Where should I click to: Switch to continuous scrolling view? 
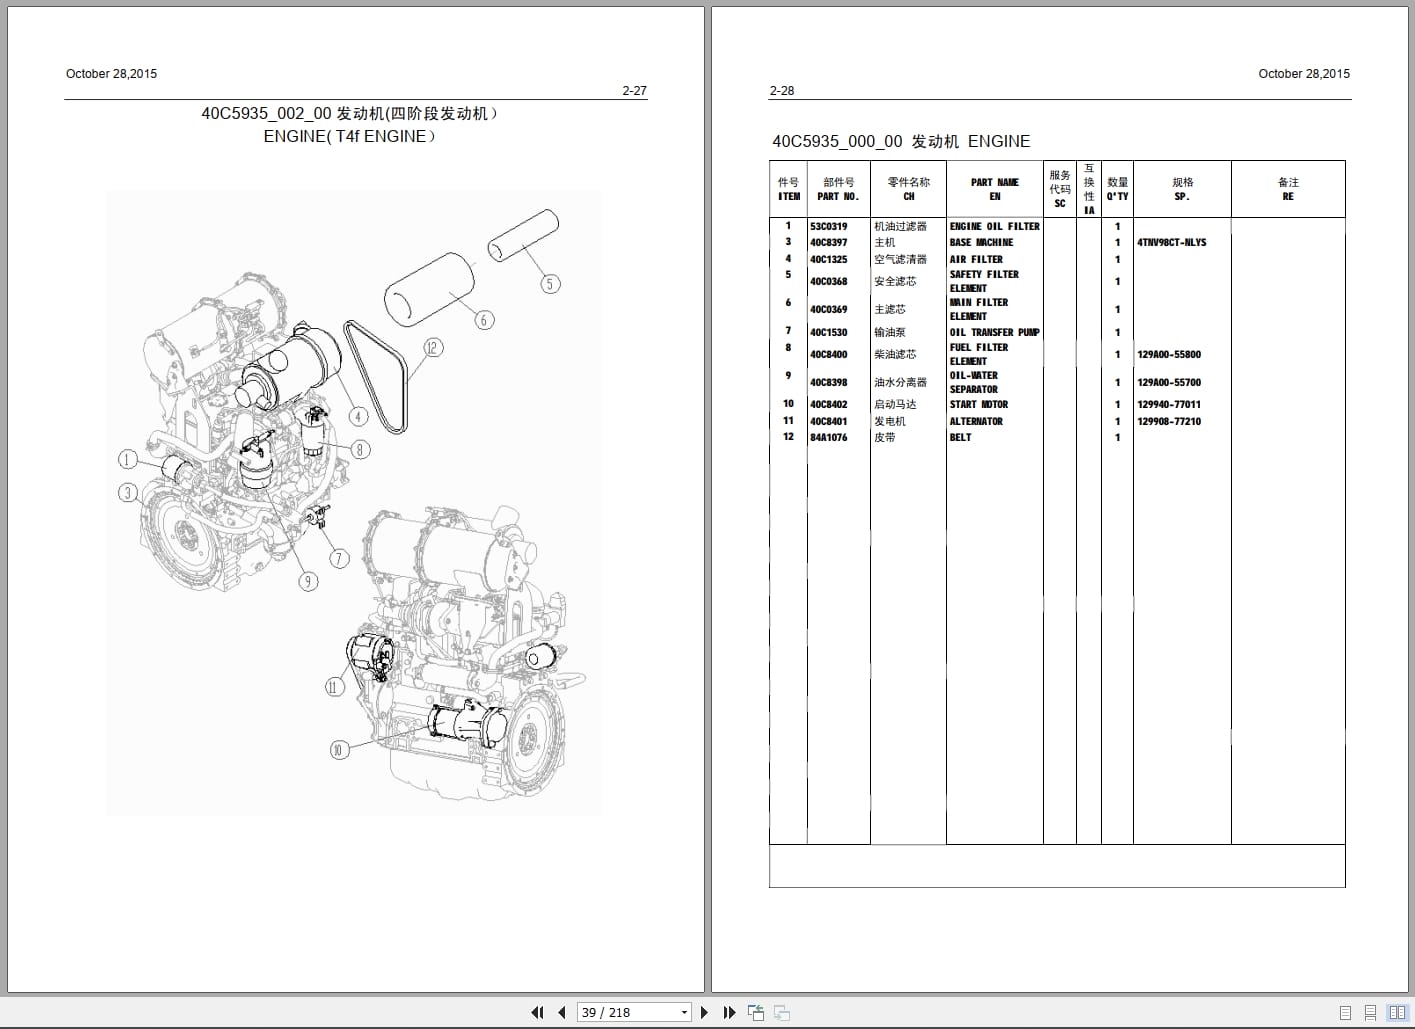pyautogui.click(x=1371, y=1013)
